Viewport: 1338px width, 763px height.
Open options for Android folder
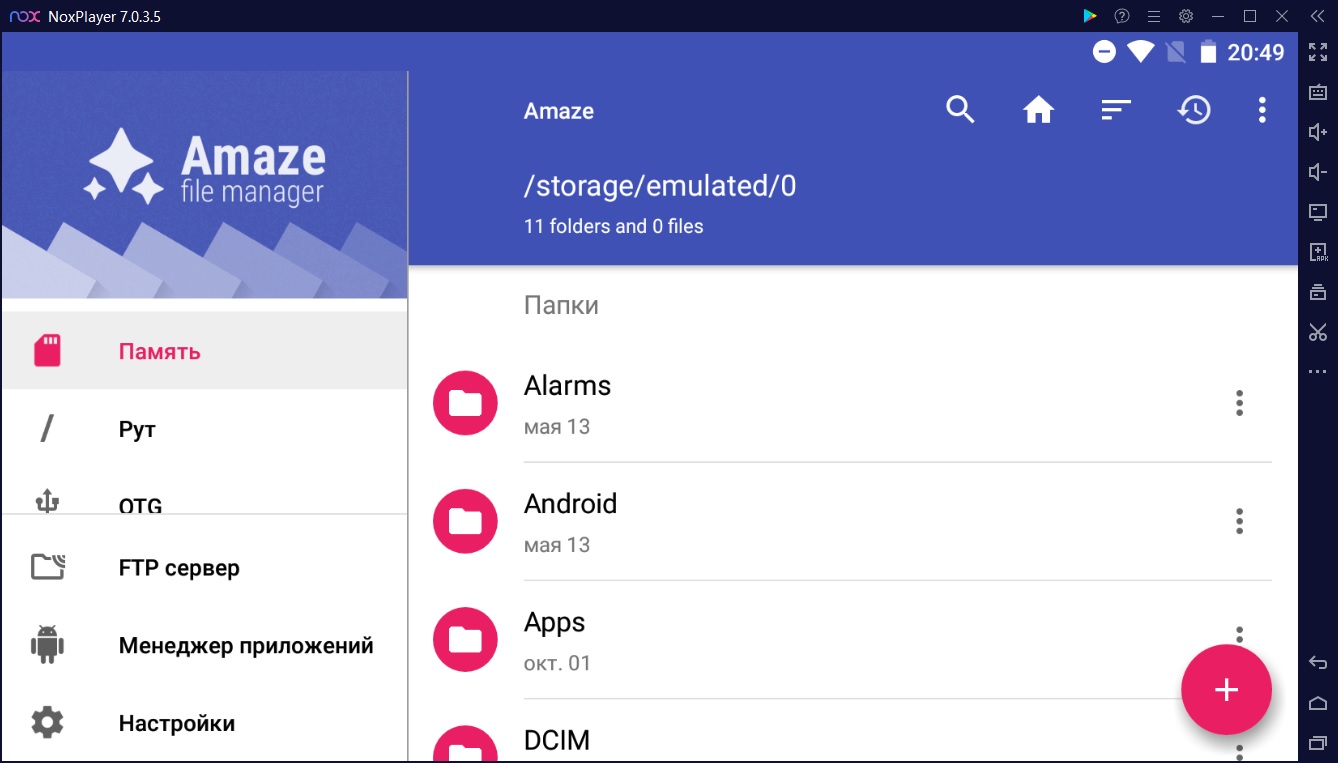tap(1239, 521)
